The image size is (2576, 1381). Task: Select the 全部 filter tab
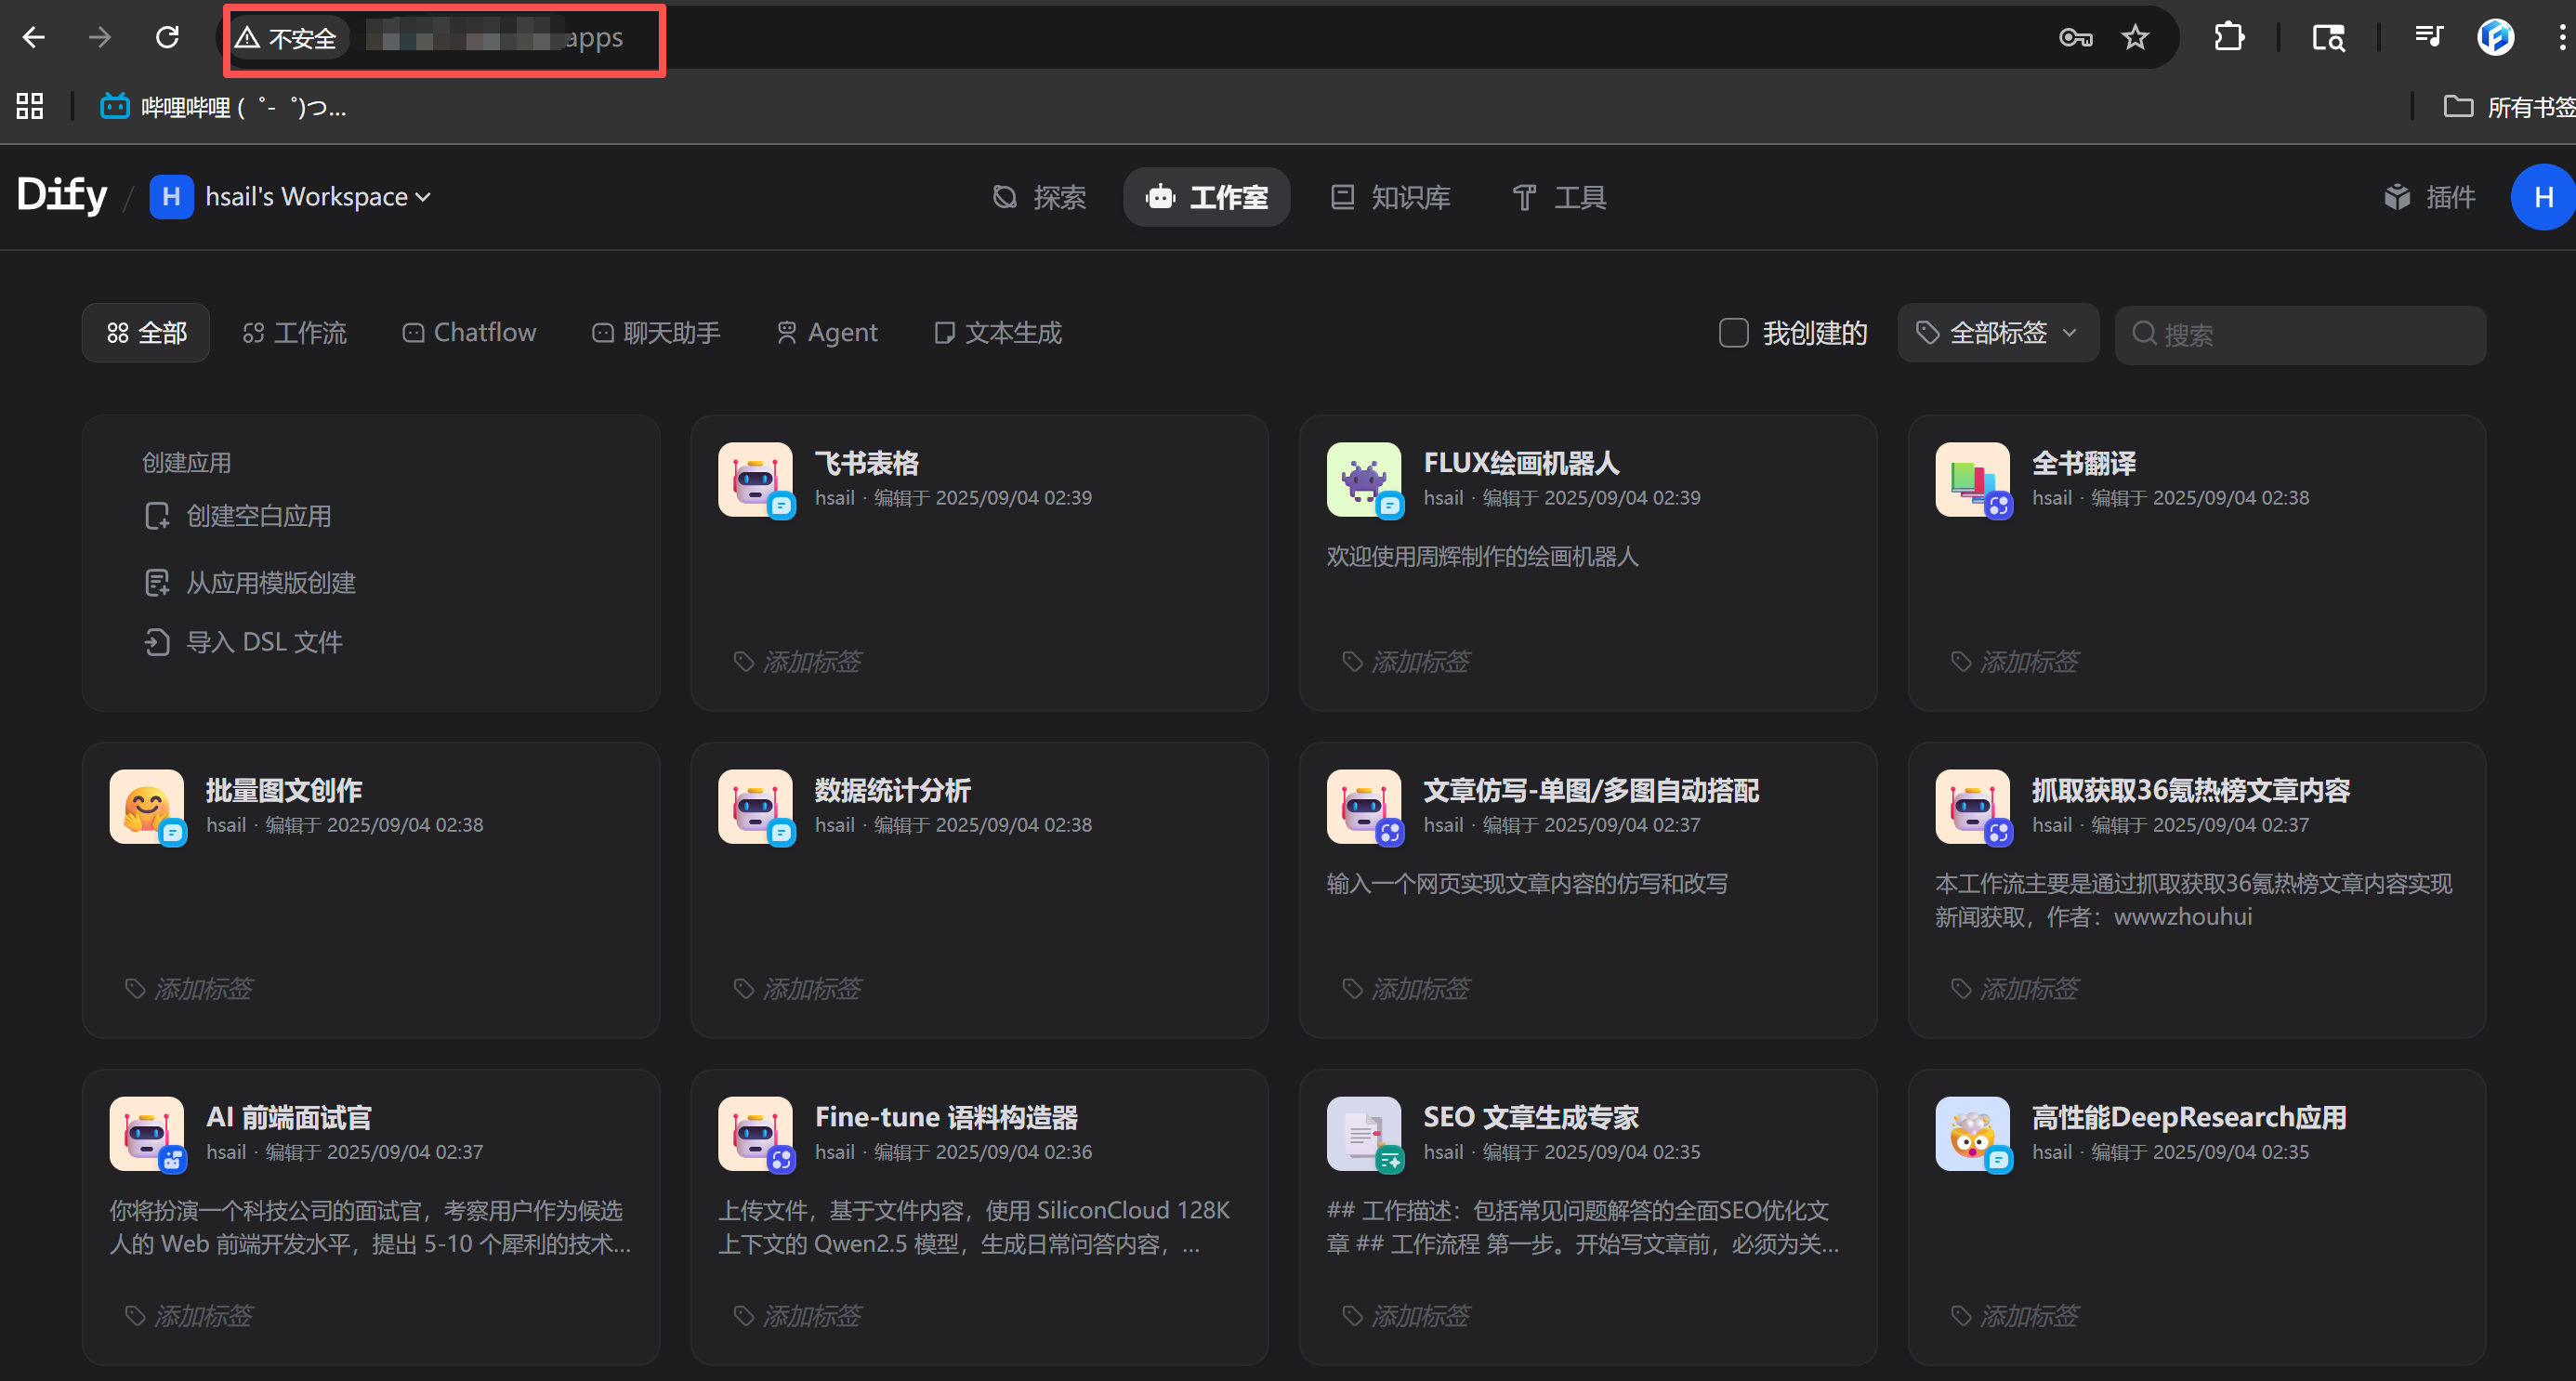(146, 332)
